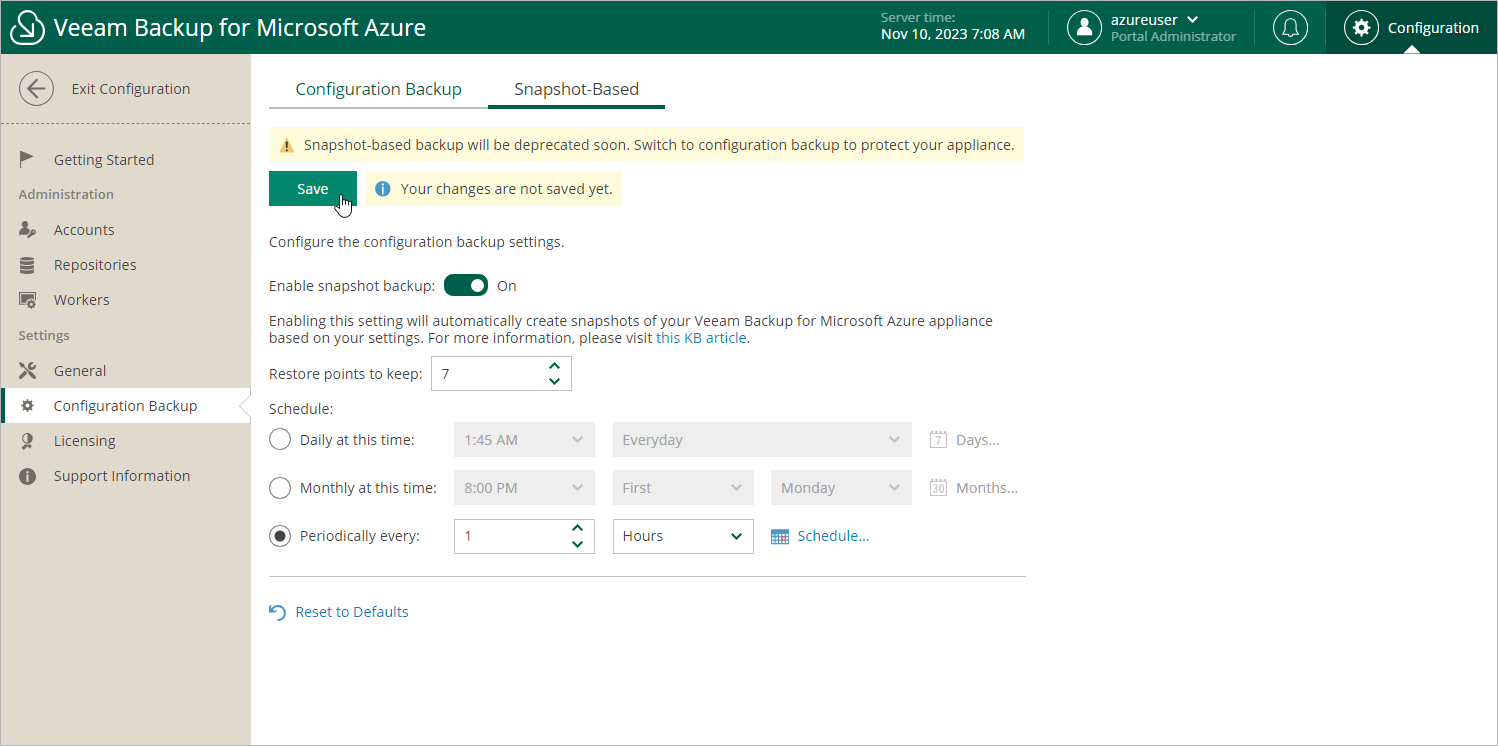Open the this KB article link
The width and height of the screenshot is (1498, 746).
tap(702, 338)
